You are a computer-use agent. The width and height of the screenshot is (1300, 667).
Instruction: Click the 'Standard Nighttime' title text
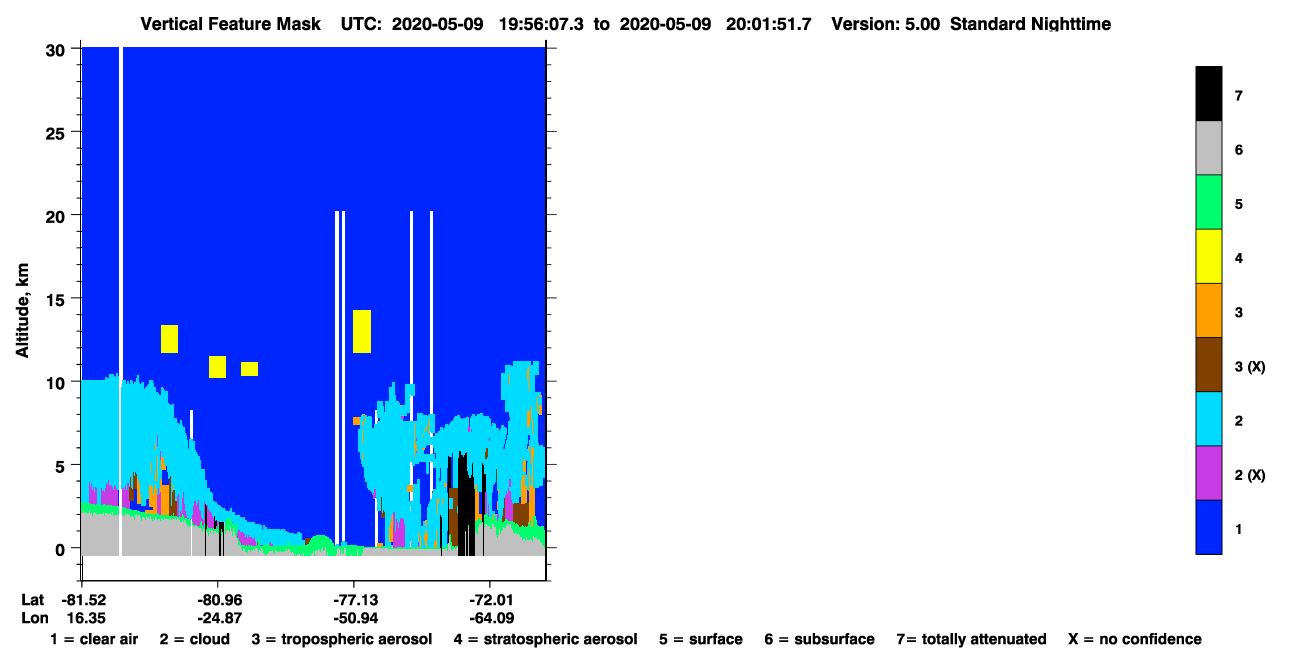tap(1030, 23)
